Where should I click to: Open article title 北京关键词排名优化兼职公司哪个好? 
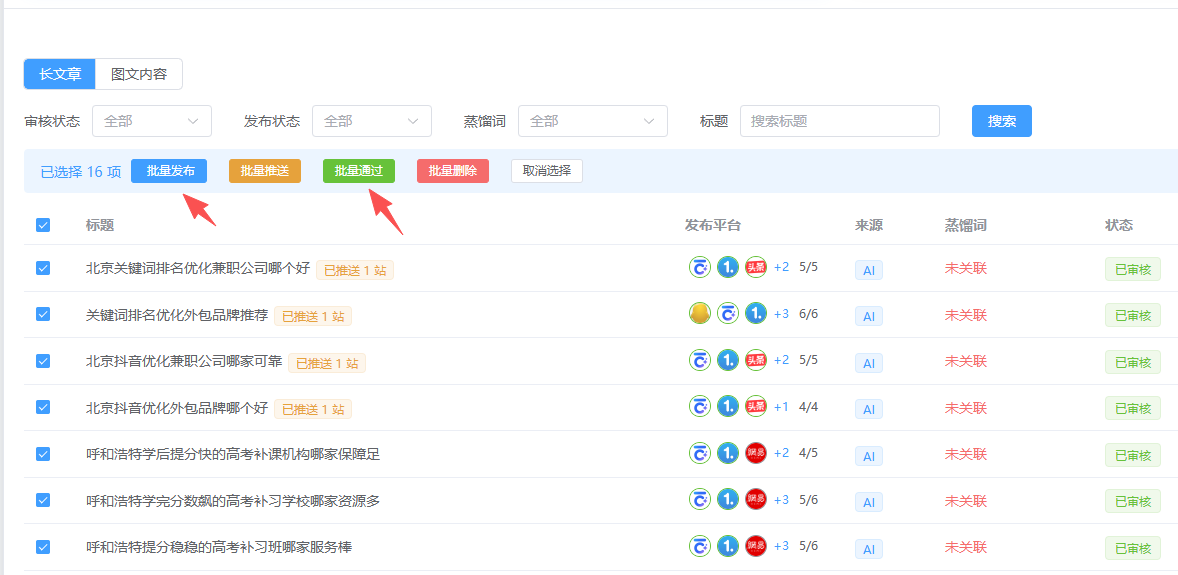tap(198, 268)
